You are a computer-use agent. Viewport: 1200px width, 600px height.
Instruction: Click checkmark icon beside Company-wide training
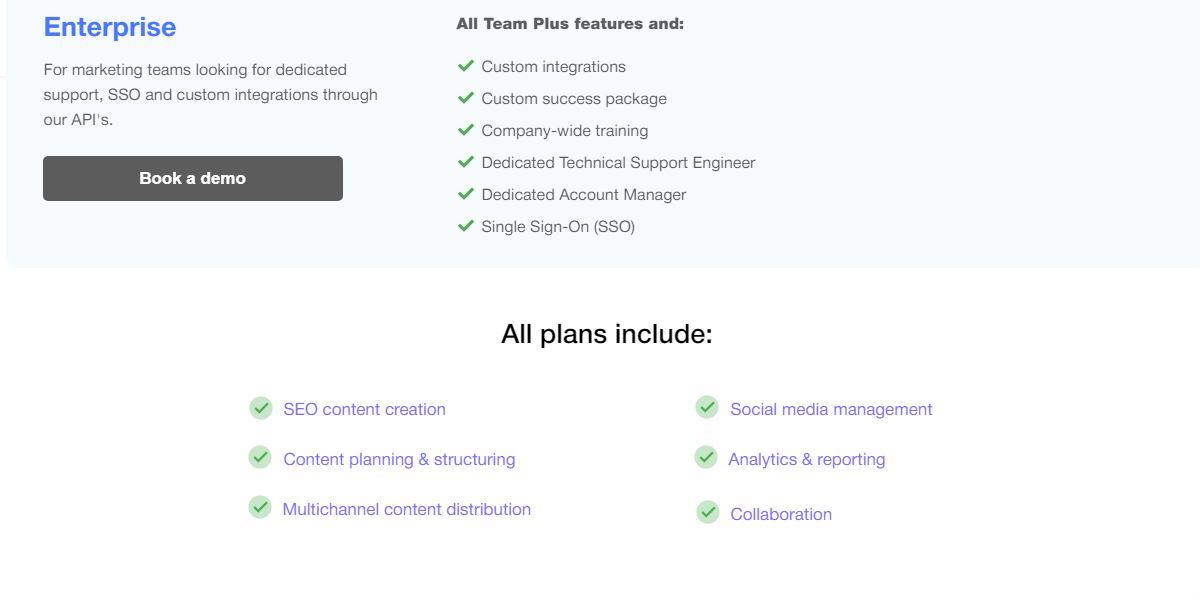[465, 130]
